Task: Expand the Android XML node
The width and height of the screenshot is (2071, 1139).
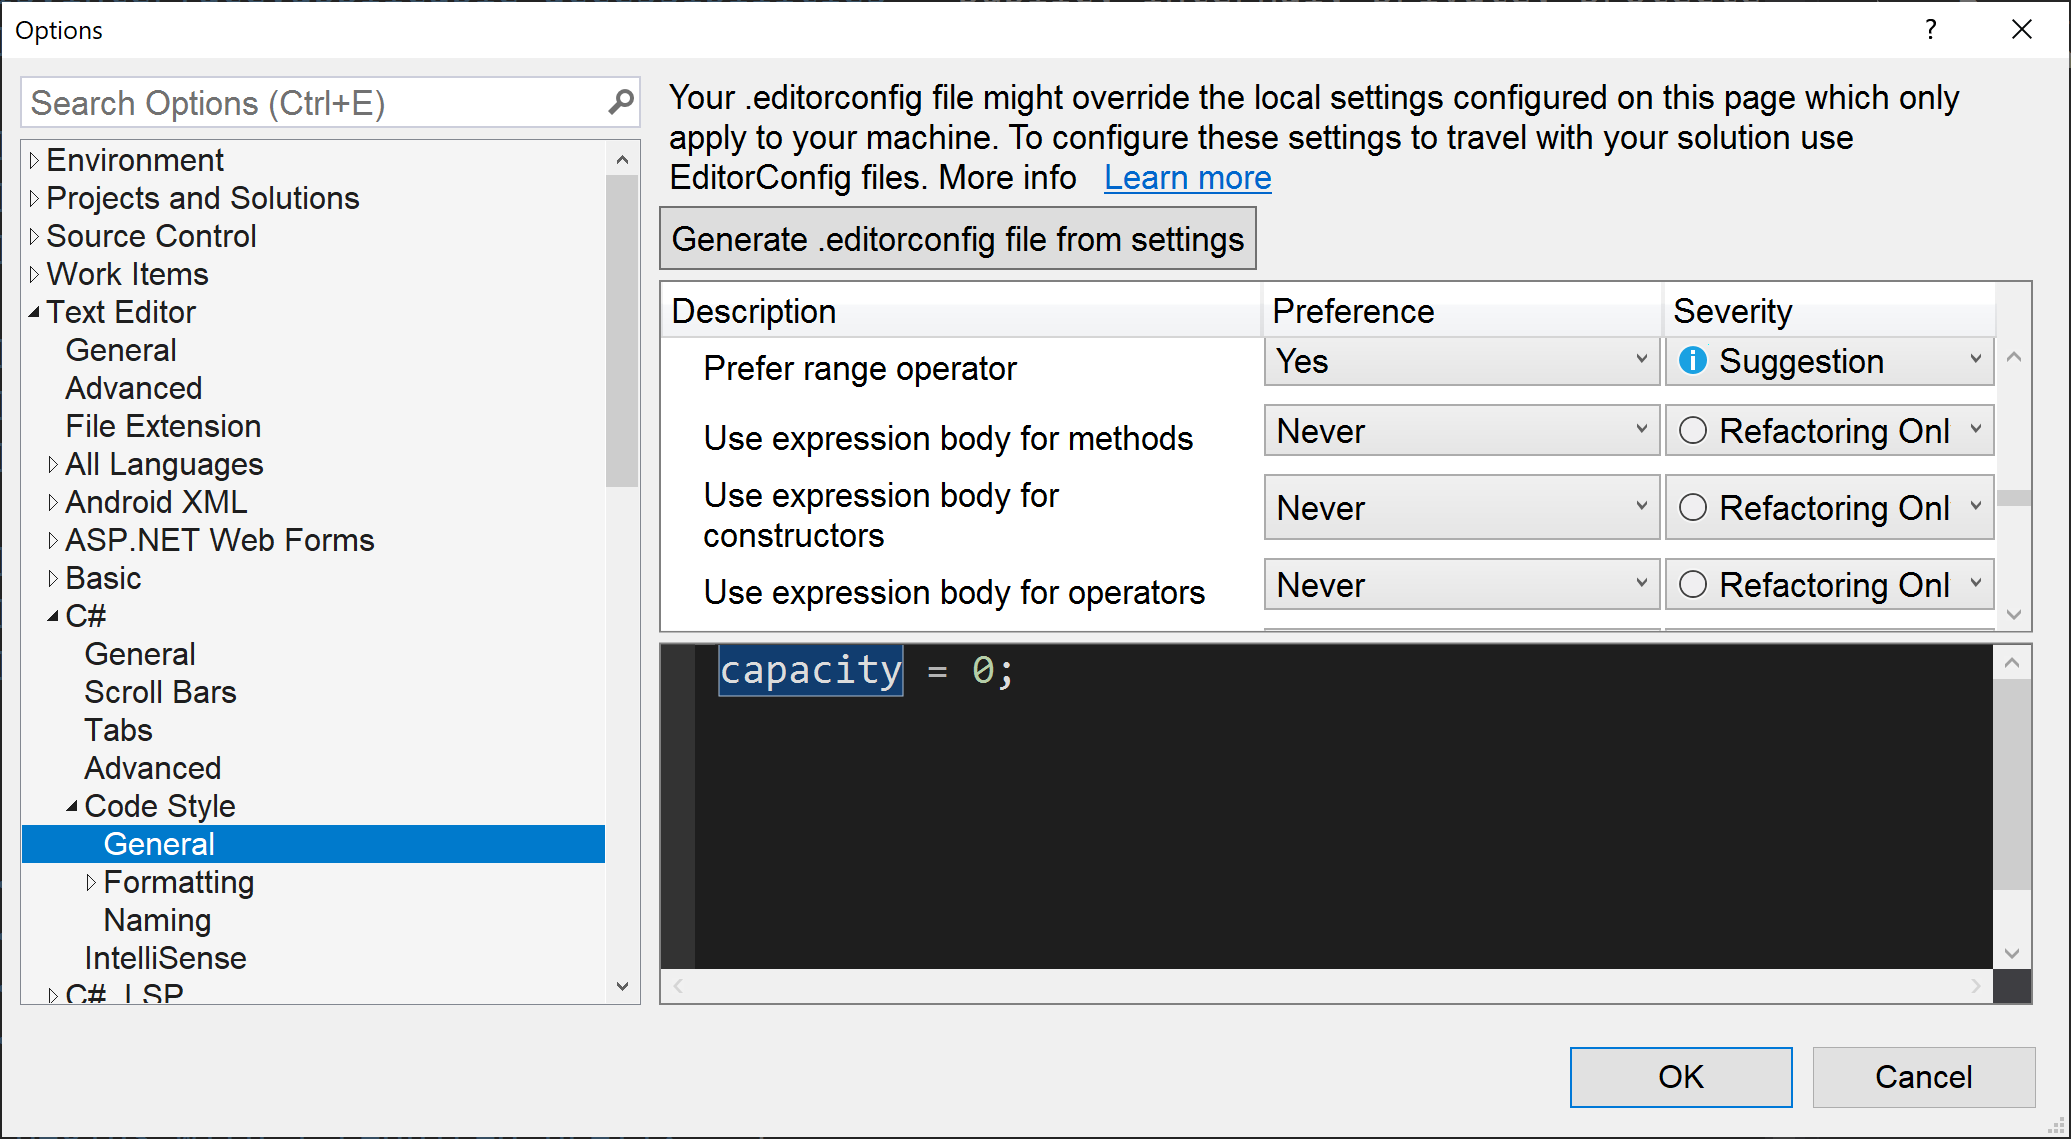Action: coord(53,502)
